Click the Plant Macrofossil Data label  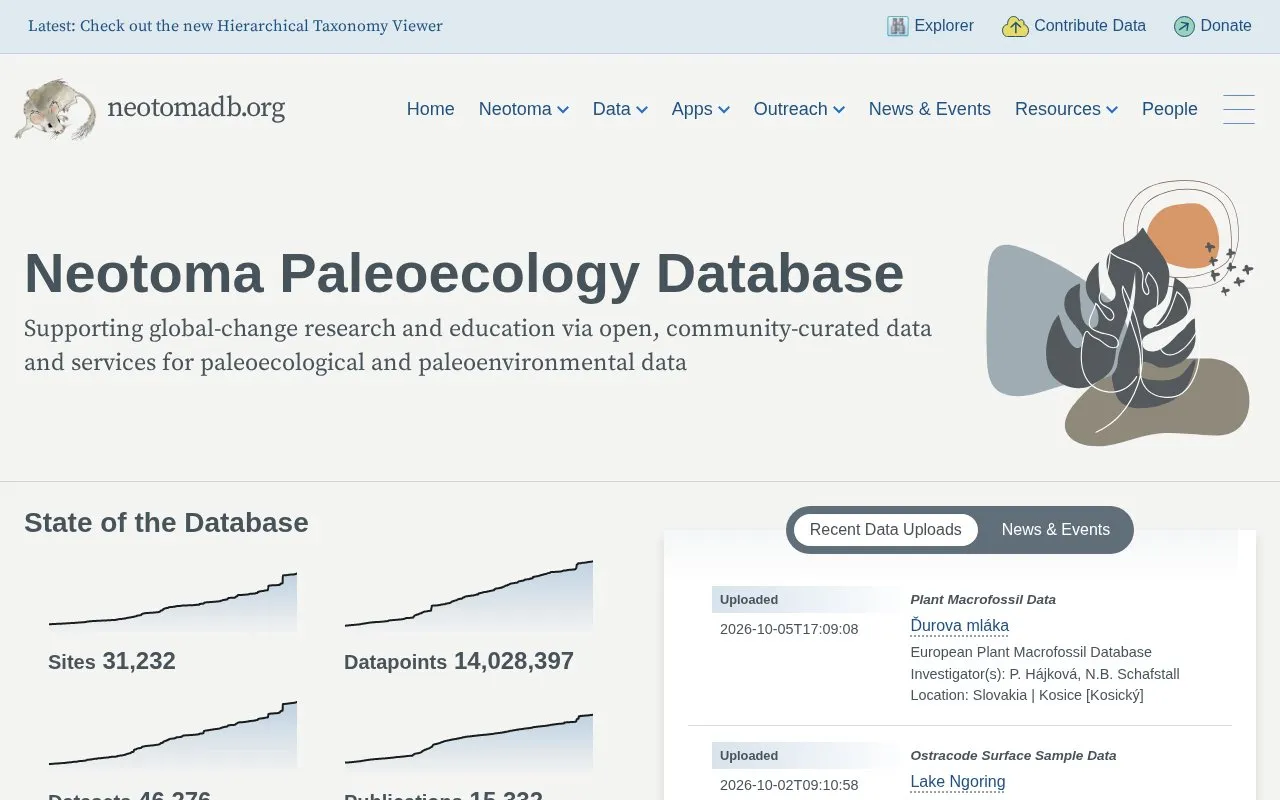tap(983, 600)
